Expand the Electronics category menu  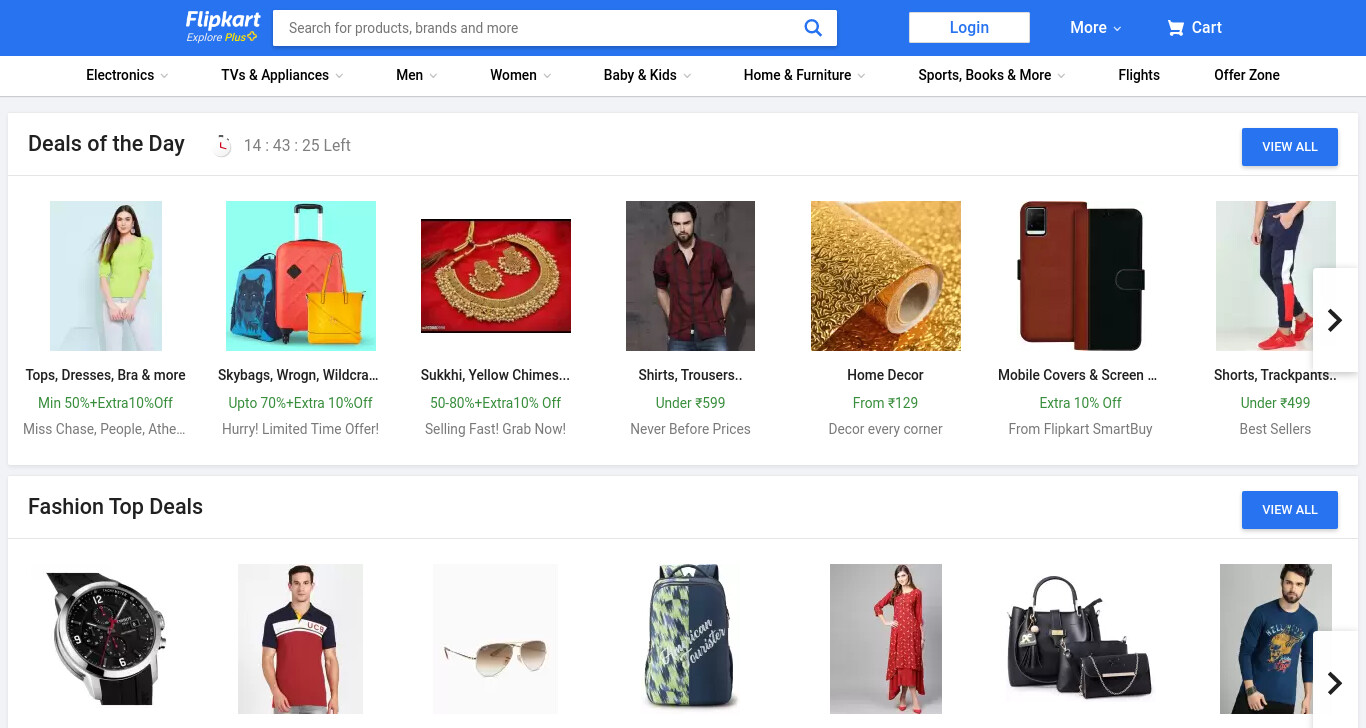127,75
